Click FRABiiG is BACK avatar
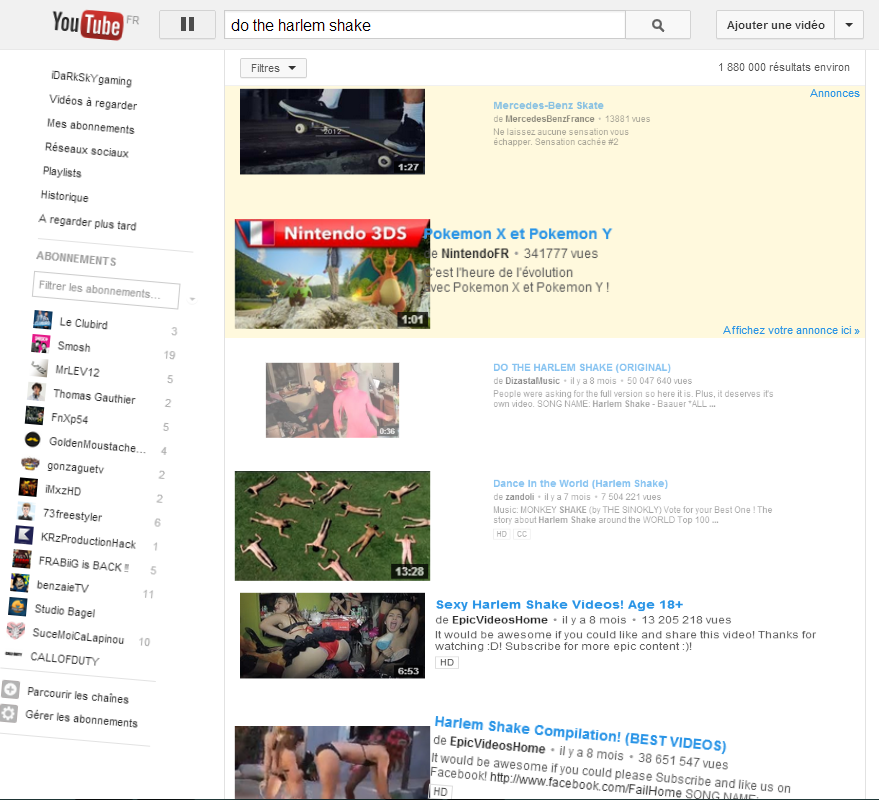 (22, 559)
